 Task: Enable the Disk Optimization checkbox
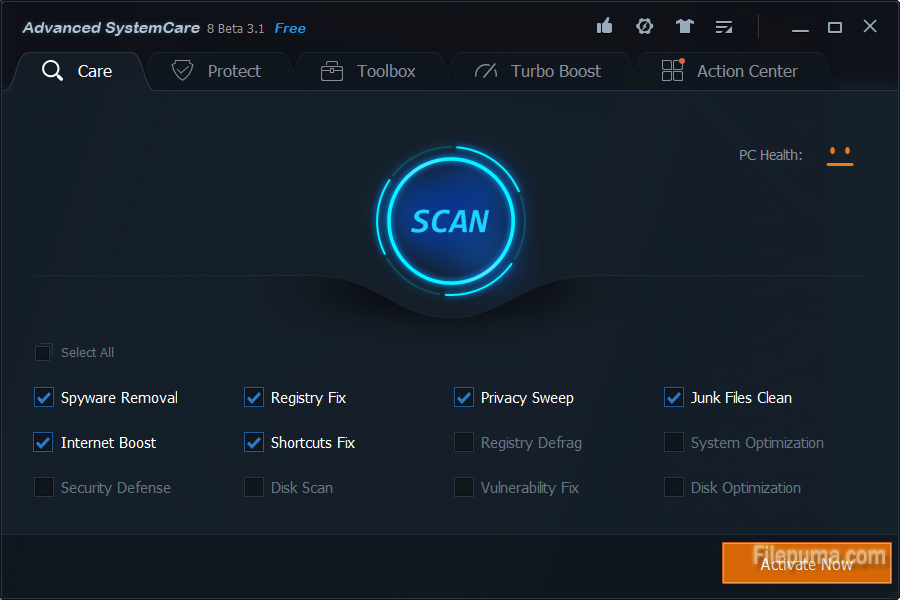(674, 488)
